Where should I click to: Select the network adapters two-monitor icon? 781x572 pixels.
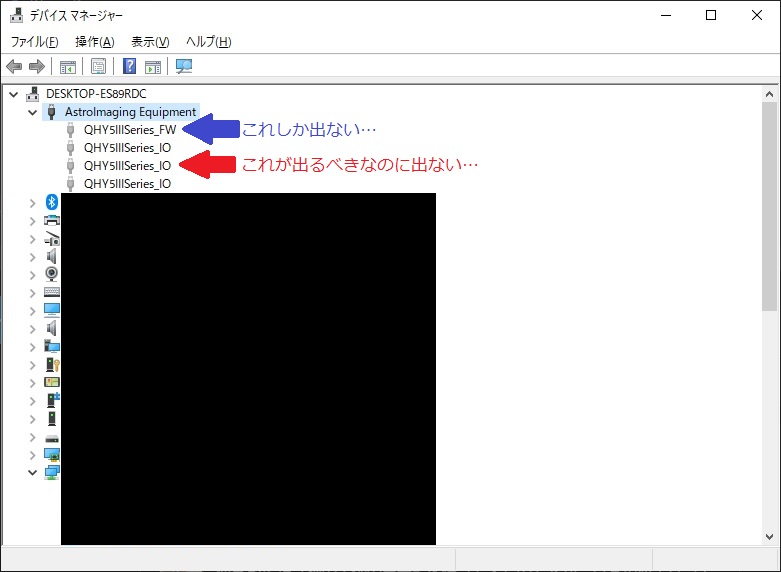(52, 472)
